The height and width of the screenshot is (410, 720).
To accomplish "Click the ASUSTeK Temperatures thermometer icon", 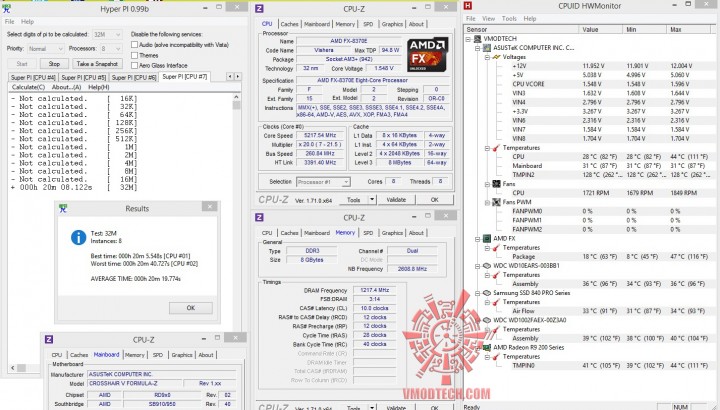I will [496, 148].
